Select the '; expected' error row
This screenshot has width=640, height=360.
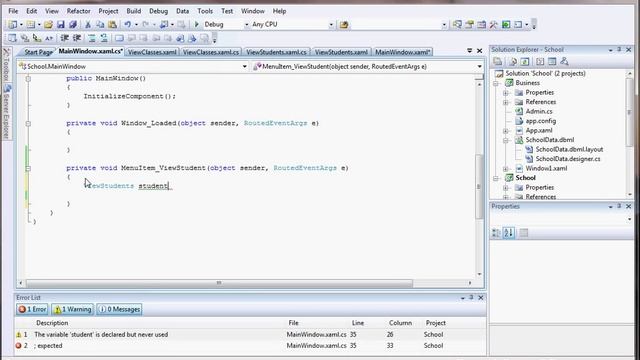[250, 346]
